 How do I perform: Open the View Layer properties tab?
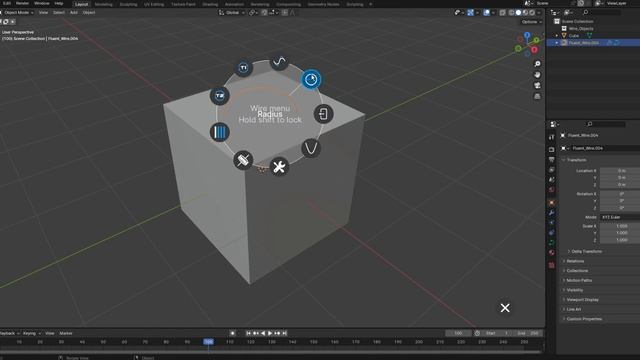pos(552,169)
